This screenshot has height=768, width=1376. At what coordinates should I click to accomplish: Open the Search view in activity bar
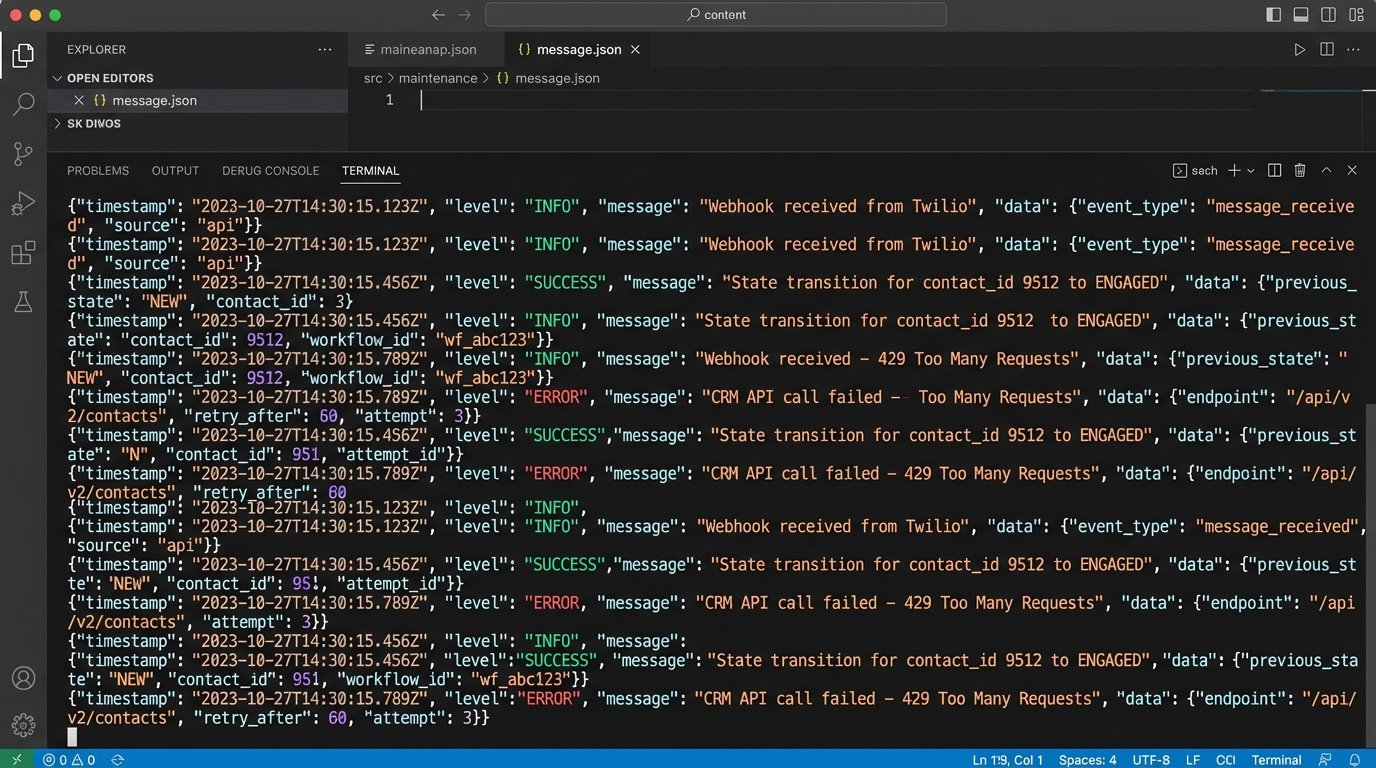23,104
